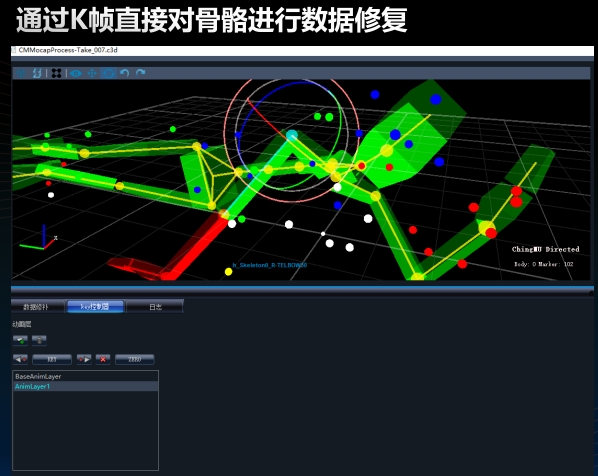Jump to the previous keyframe
Image resolution: width=598 pixels, height=476 pixels.
(20, 359)
